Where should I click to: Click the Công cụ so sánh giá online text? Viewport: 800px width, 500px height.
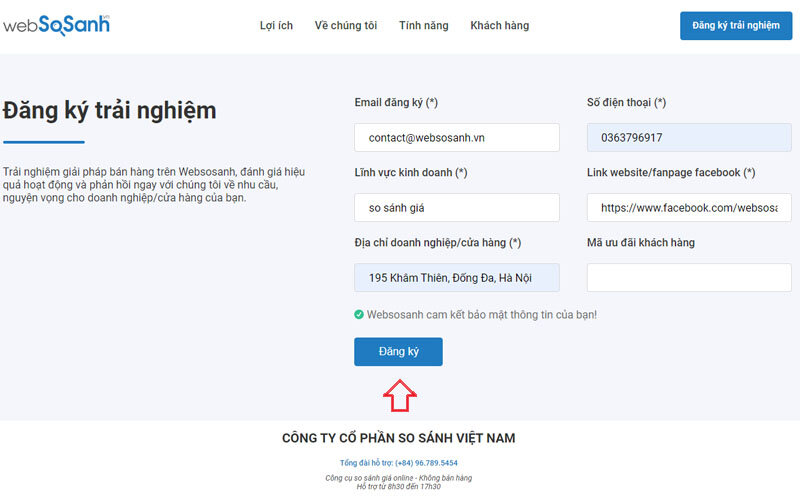click(398, 478)
